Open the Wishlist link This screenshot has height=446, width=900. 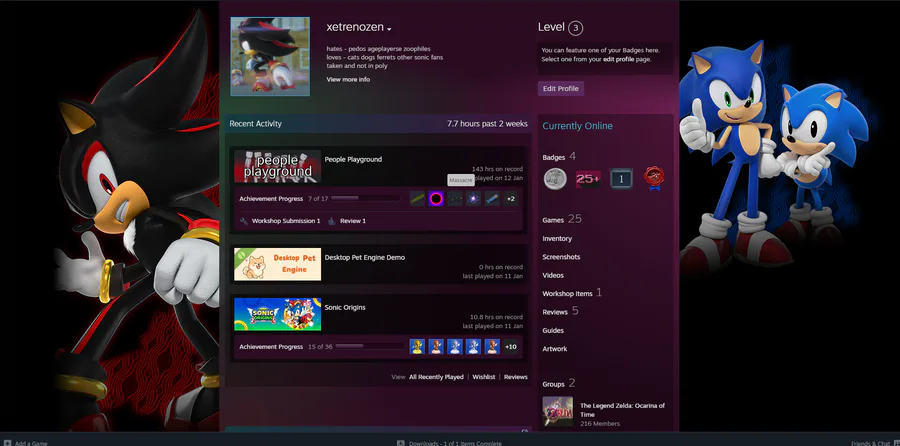[484, 377]
